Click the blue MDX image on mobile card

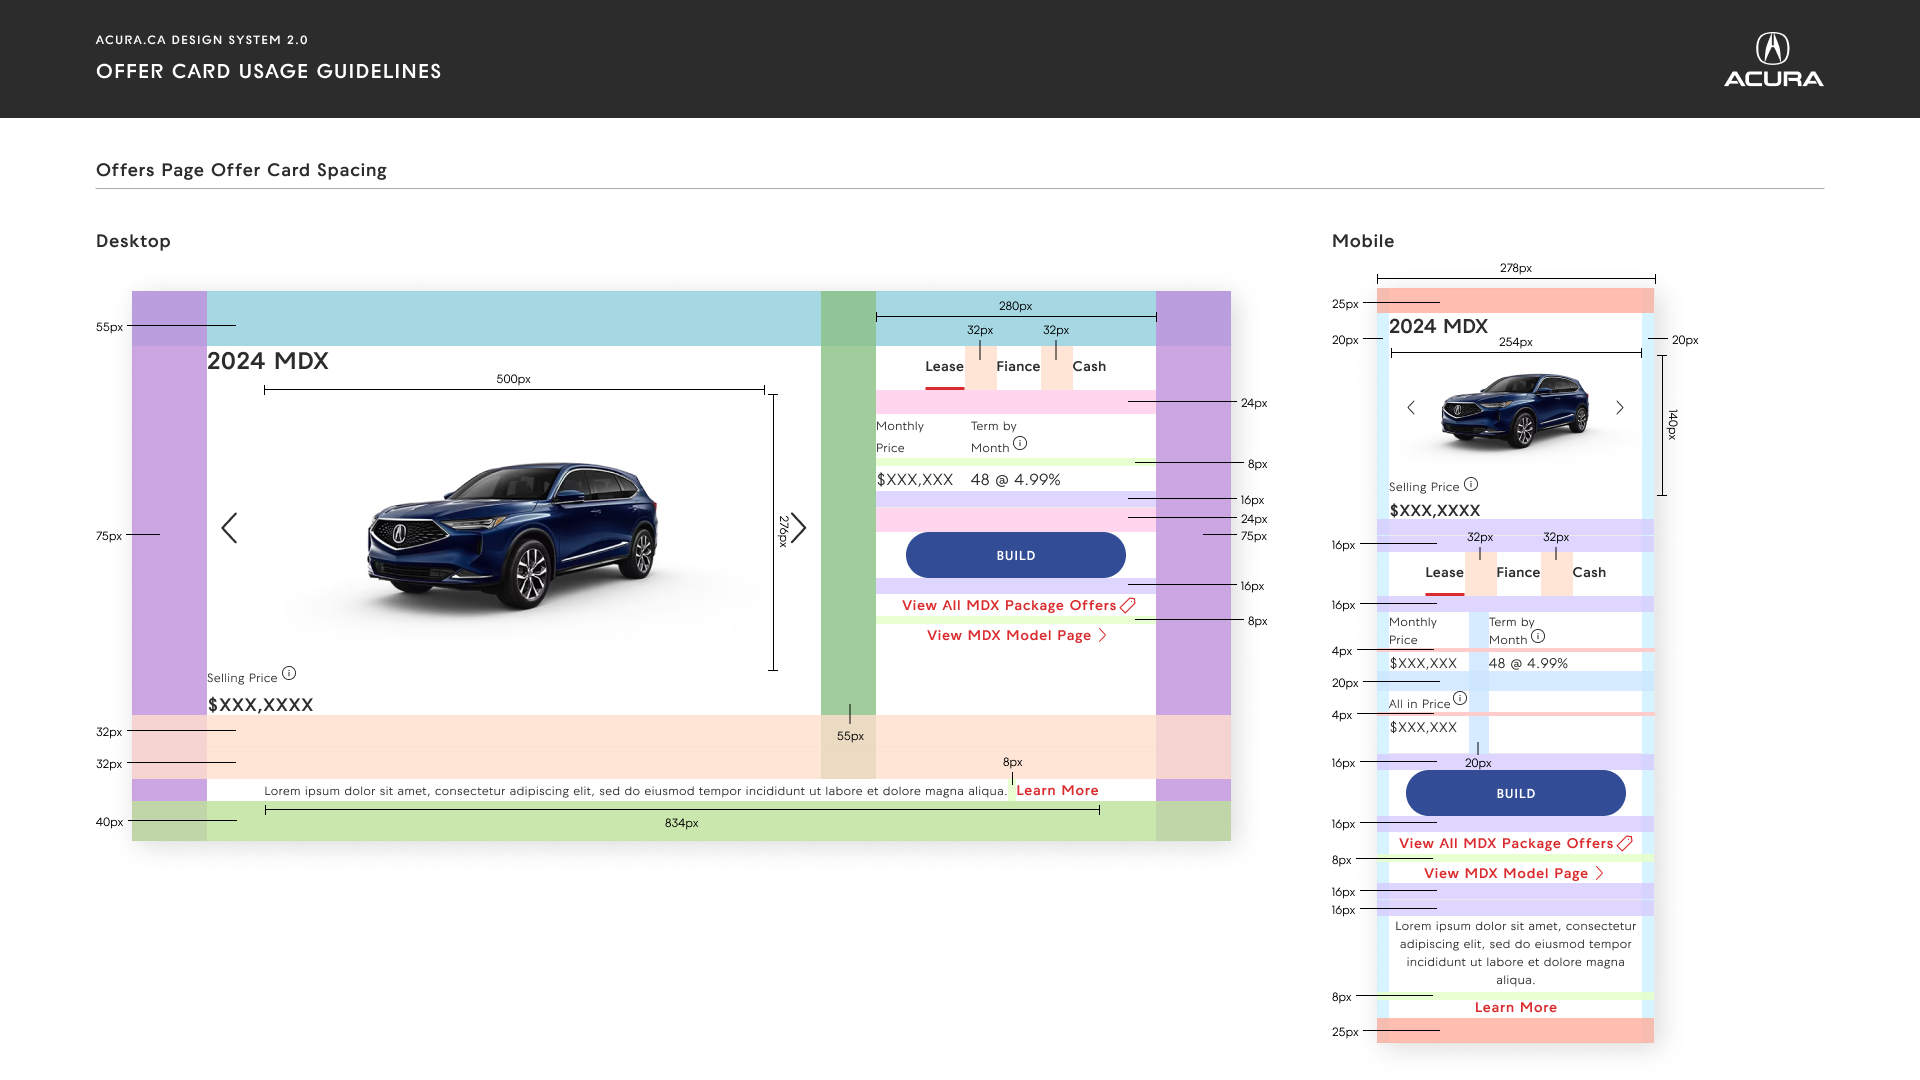pos(1515,410)
